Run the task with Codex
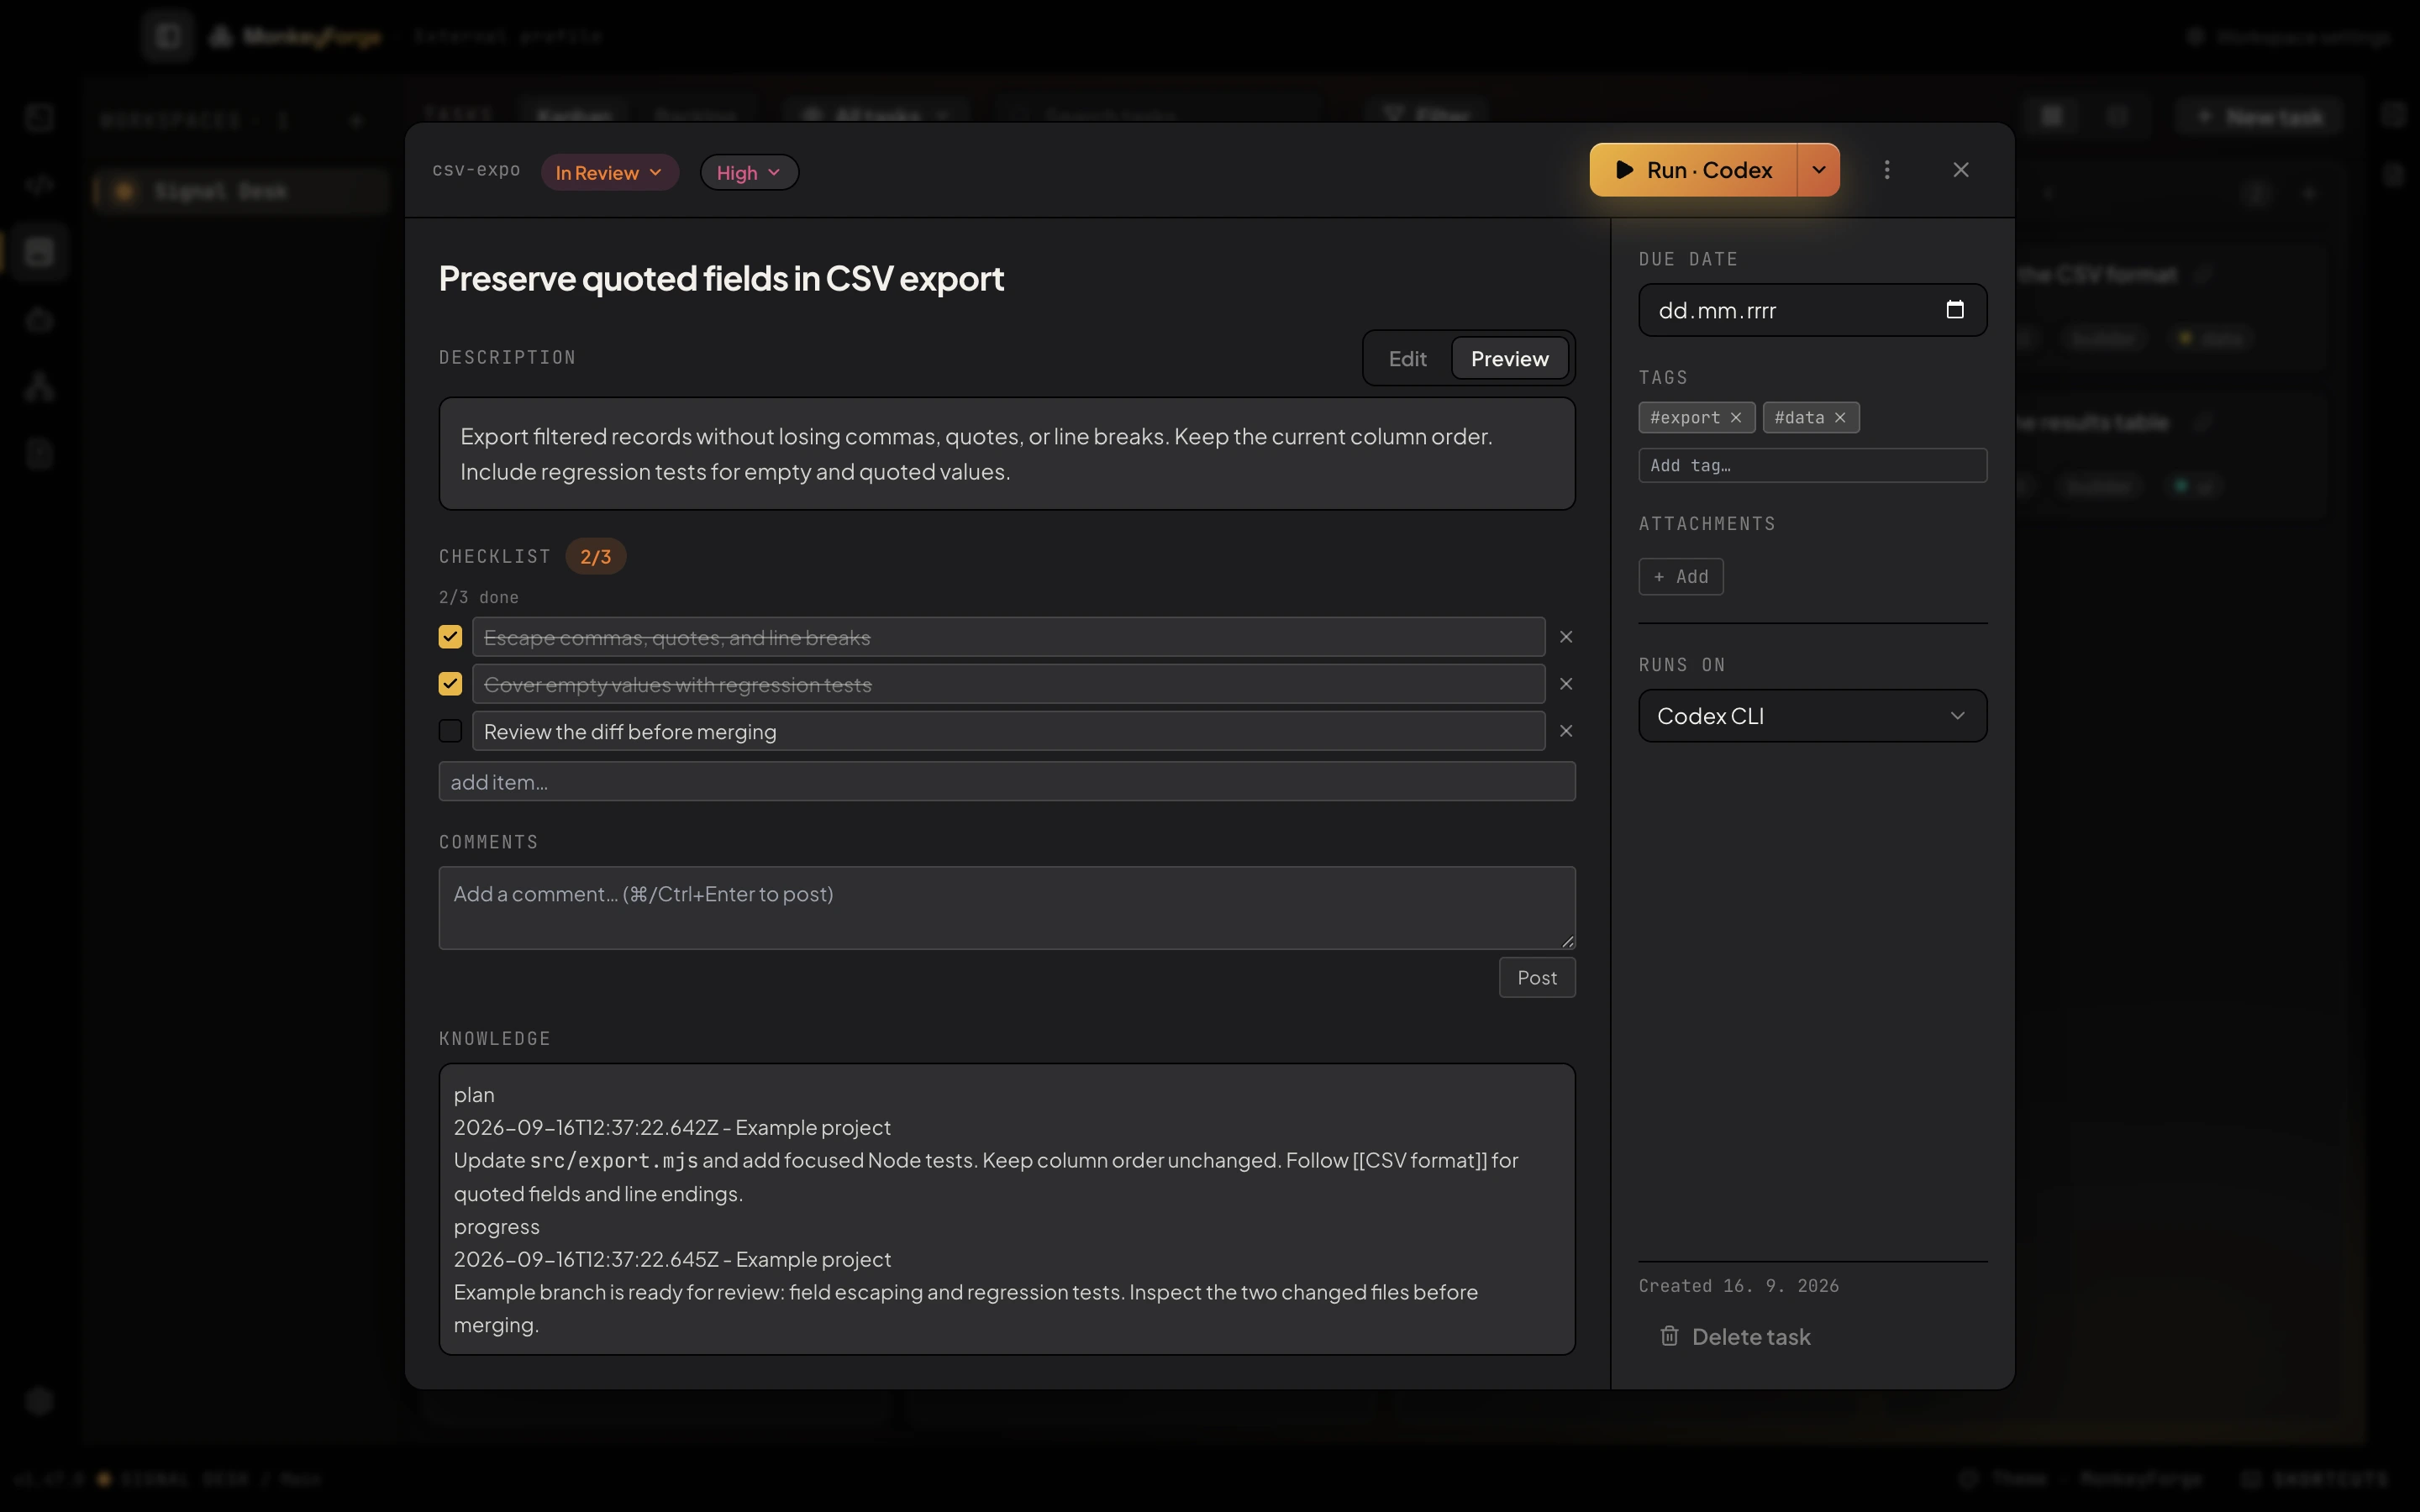The width and height of the screenshot is (2420, 1512). [x=1693, y=170]
